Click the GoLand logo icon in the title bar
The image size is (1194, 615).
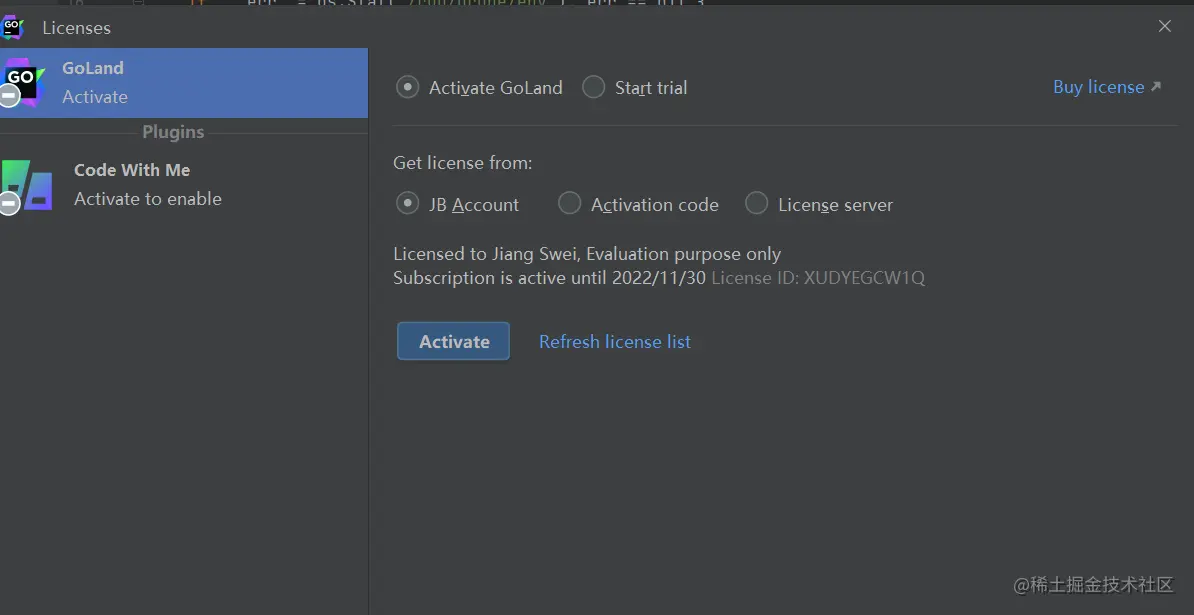[11, 27]
